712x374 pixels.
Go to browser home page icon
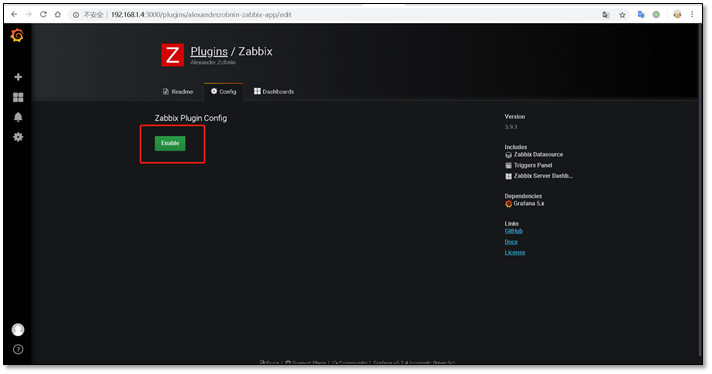(x=58, y=15)
